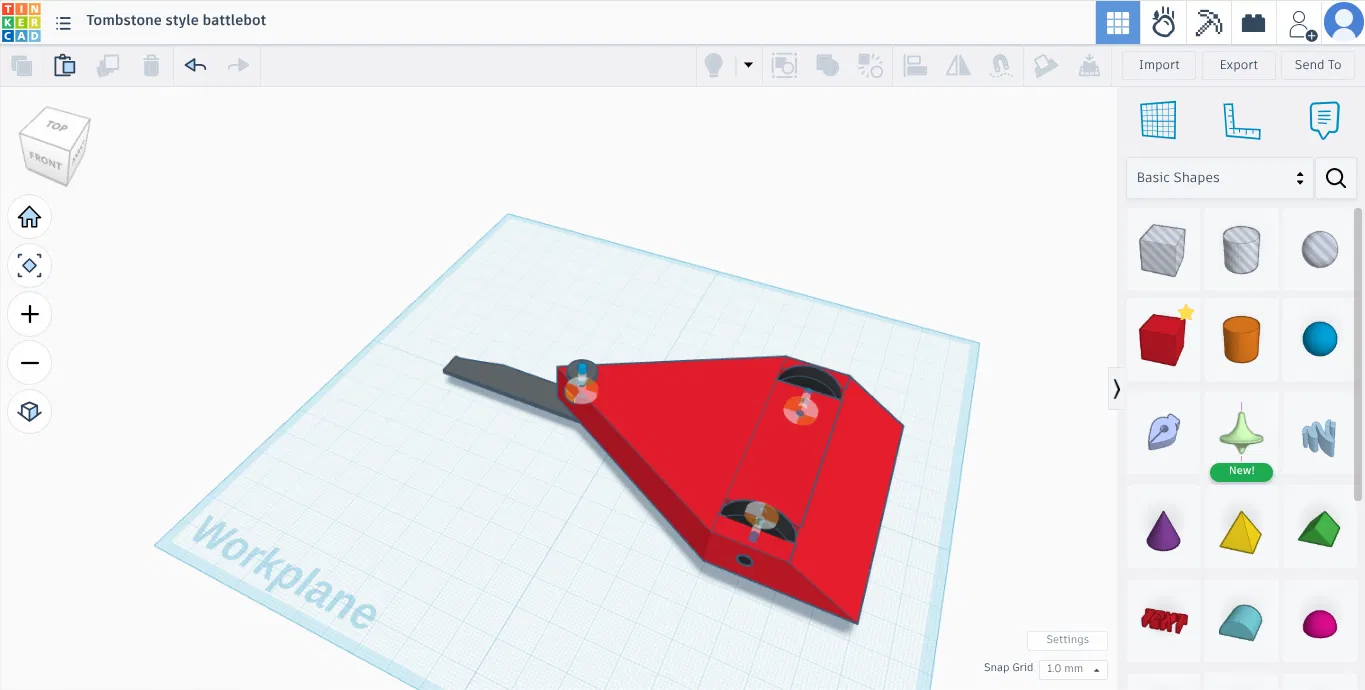Toggle orthographic perspective view cube icon
Screen dimensions: 1365x690
point(30,411)
